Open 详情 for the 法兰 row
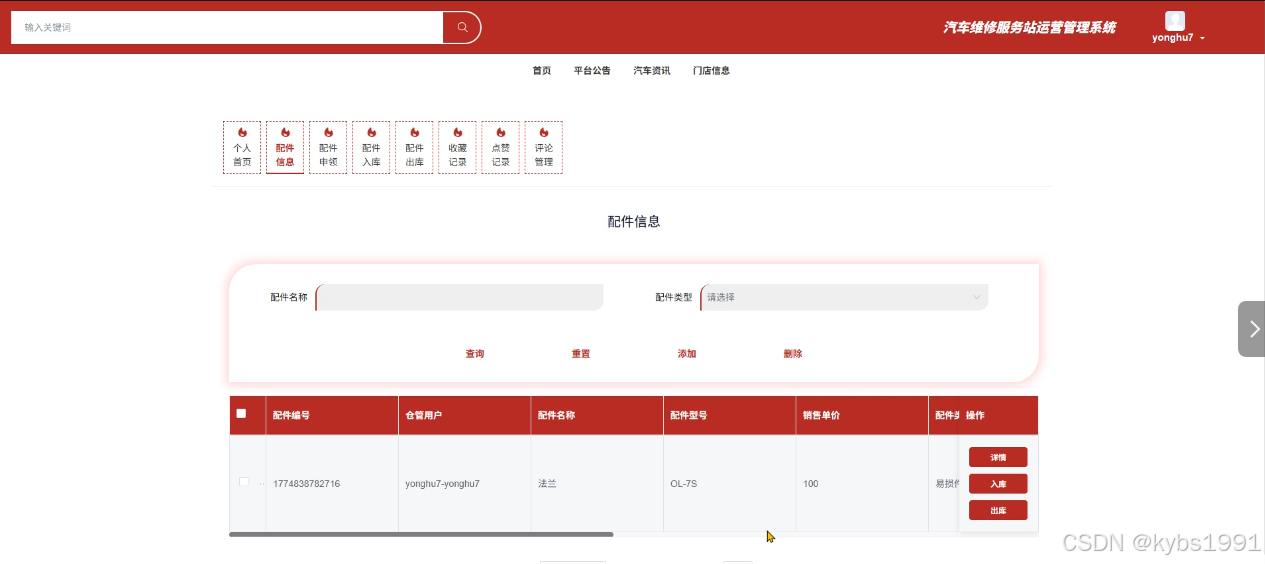The height and width of the screenshot is (564, 1265). (998, 457)
